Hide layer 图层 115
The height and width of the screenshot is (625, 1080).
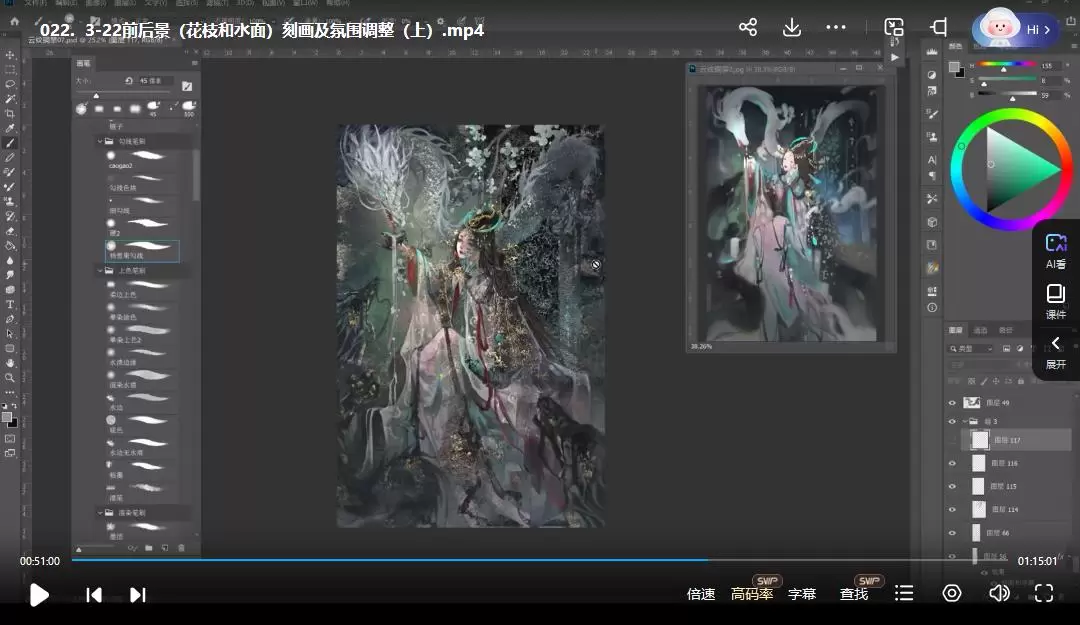[x=952, y=486]
